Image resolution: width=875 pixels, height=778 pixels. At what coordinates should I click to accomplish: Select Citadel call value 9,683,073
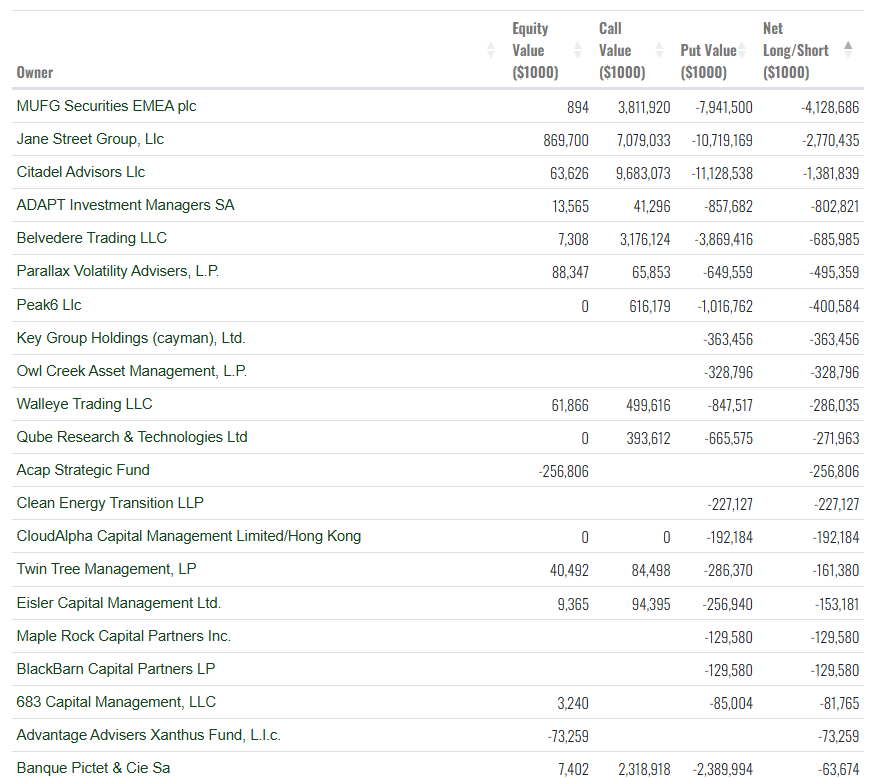[x=643, y=173]
